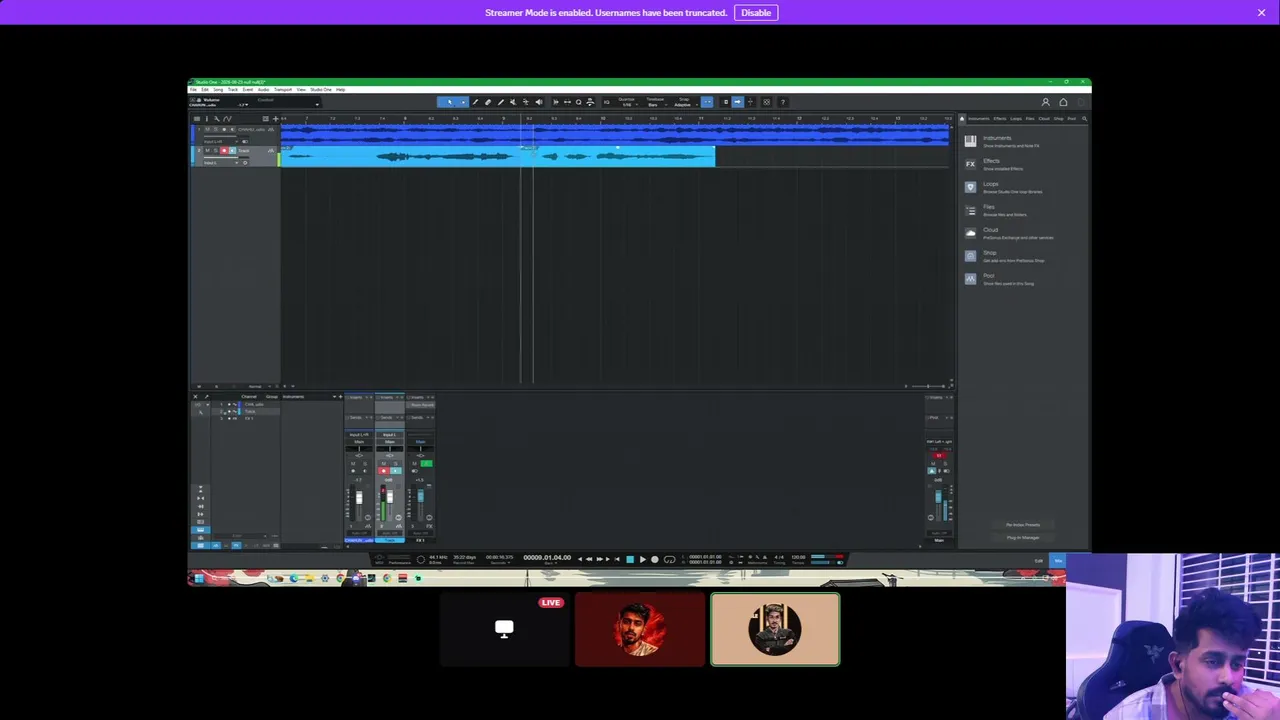The width and height of the screenshot is (1280, 720).
Task: Open the Timebase dropdown
Action: coord(655,102)
